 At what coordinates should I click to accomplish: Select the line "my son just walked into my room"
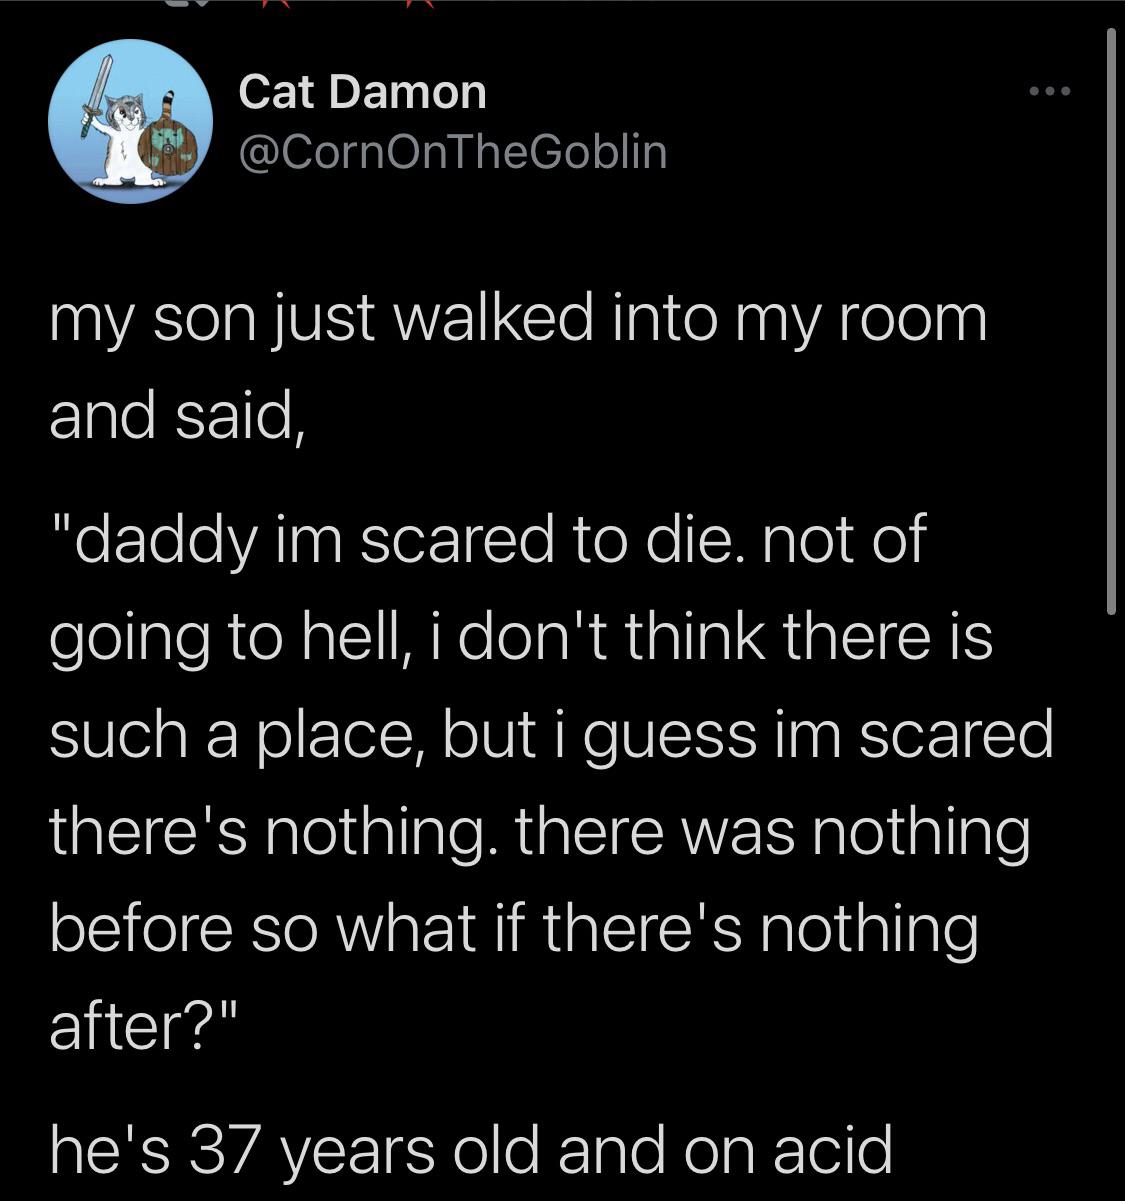click(x=518, y=321)
